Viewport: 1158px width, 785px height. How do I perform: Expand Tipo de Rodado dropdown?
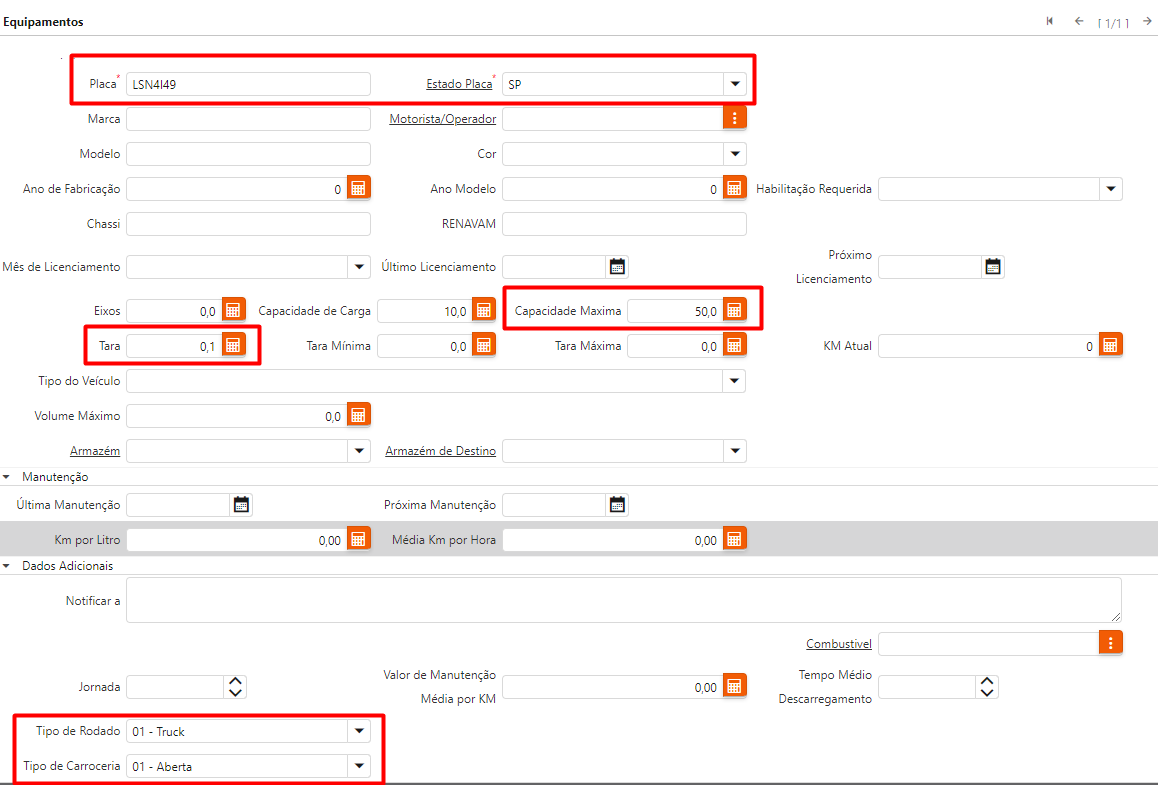pyautogui.click(x=359, y=731)
